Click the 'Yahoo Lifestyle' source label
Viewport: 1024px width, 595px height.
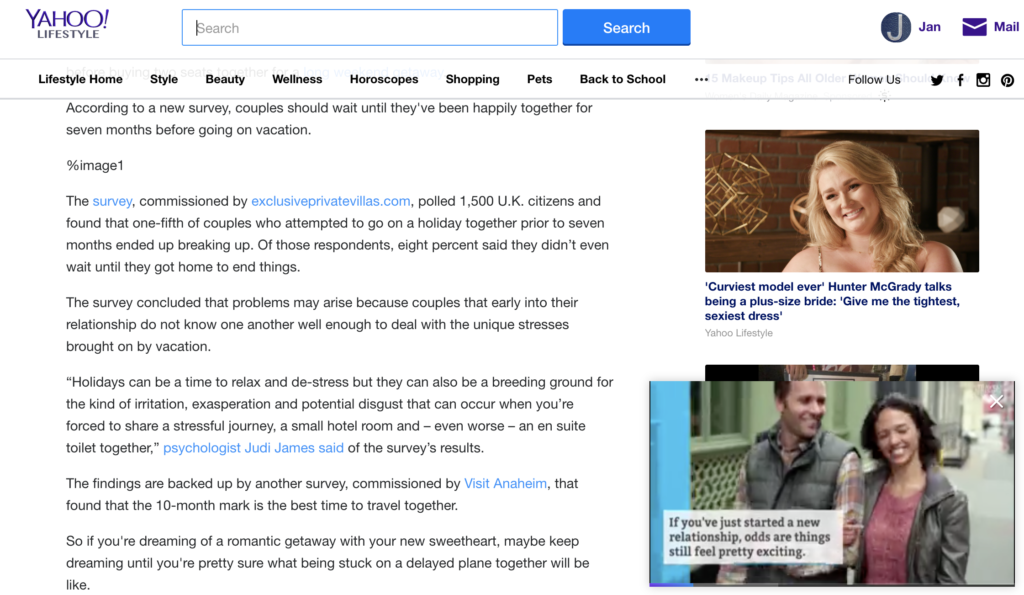point(739,333)
